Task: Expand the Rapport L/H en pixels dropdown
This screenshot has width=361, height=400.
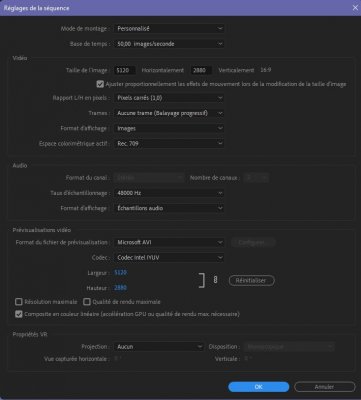Action: pos(169,98)
